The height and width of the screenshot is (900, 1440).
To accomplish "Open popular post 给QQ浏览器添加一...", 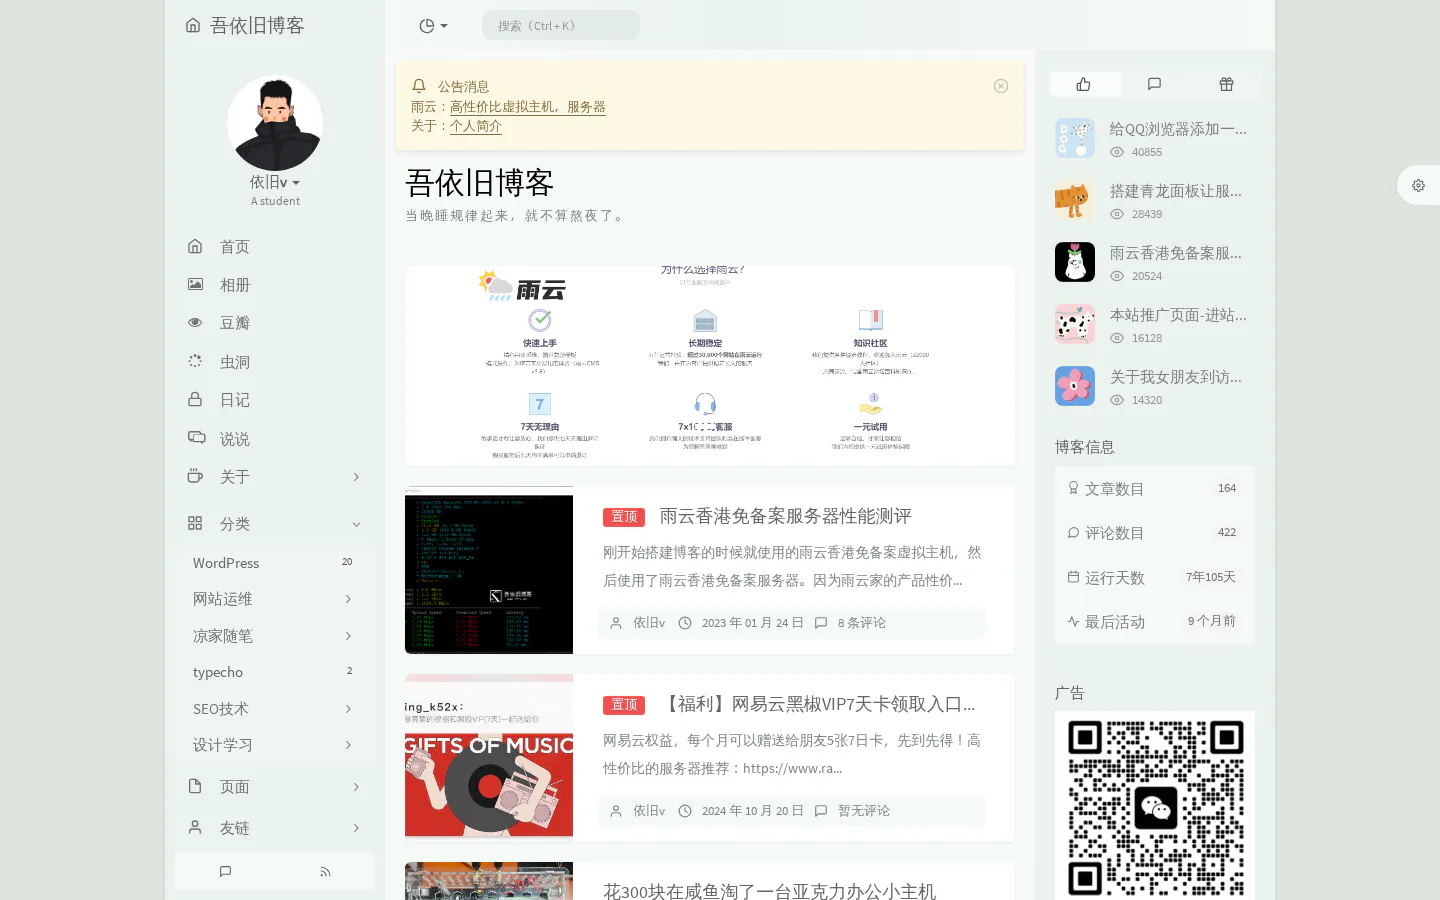I will (x=1178, y=129).
